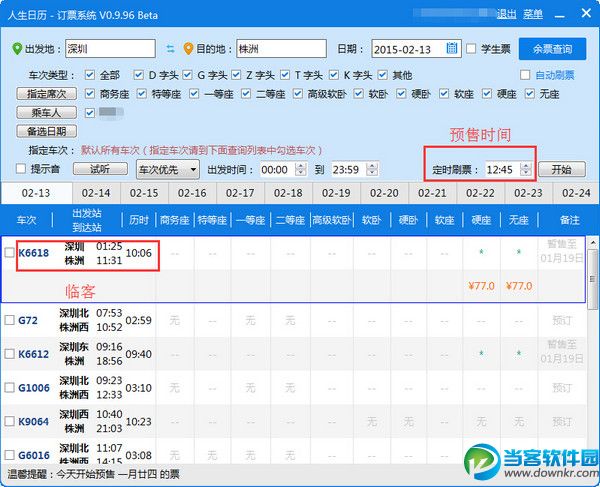The height and width of the screenshot is (487, 600).
Task: Click the green departure location pin icon
Action: pos(17,49)
